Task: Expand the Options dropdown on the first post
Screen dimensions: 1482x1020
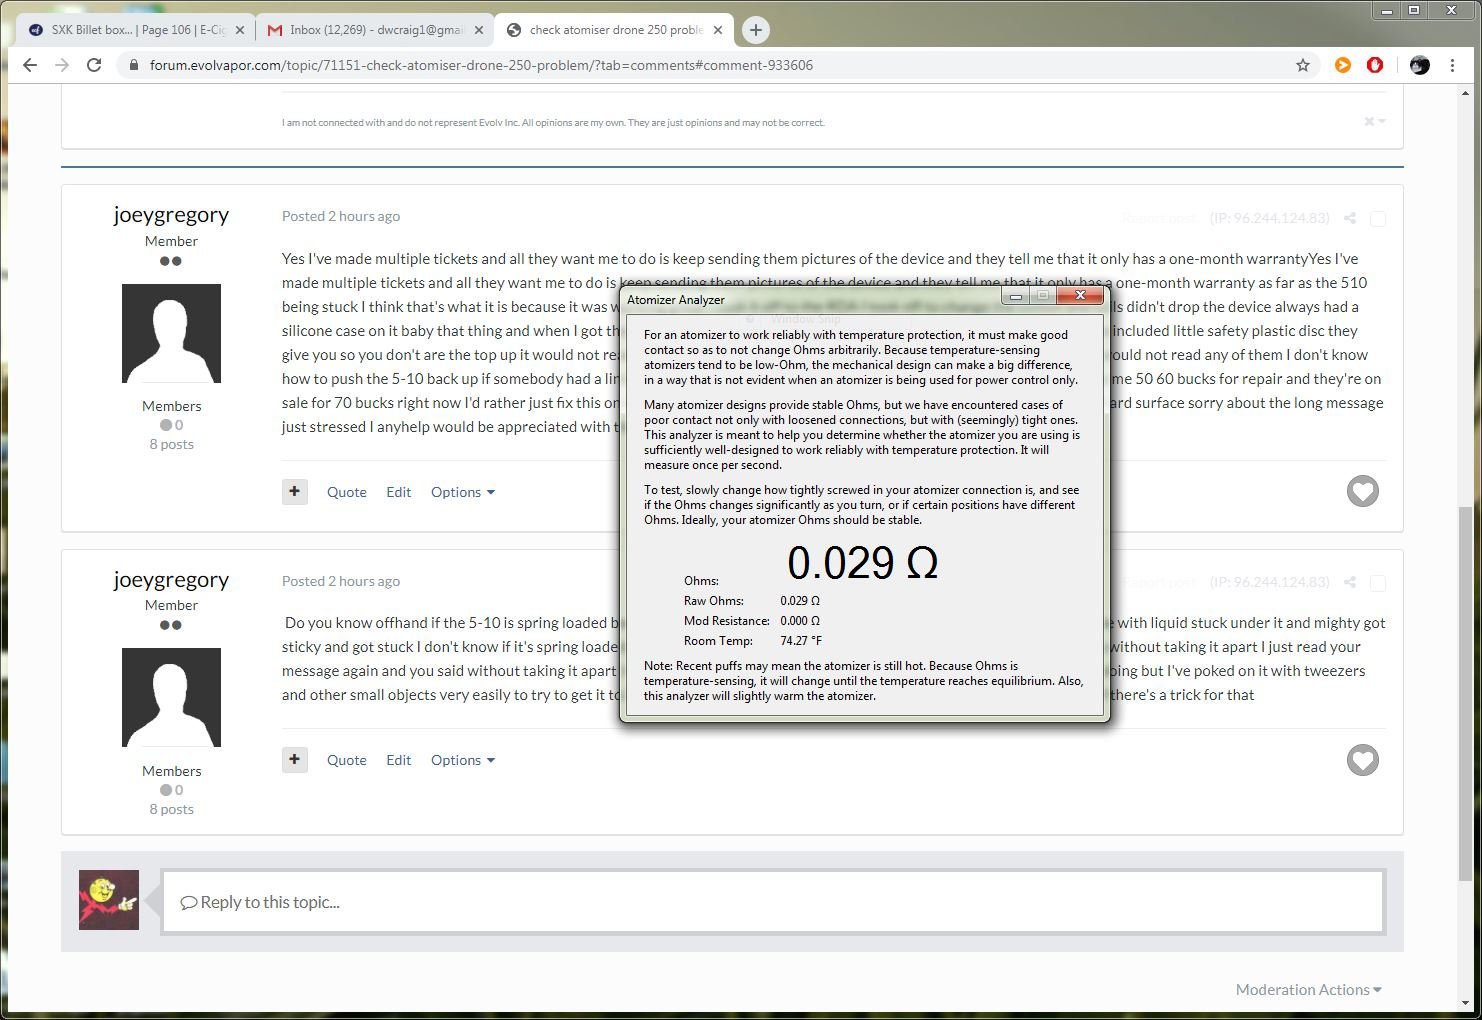Action: 462,492
